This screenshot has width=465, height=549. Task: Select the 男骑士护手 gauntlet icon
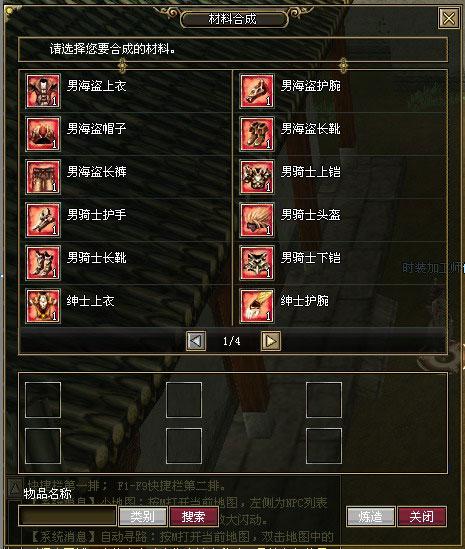(43, 220)
